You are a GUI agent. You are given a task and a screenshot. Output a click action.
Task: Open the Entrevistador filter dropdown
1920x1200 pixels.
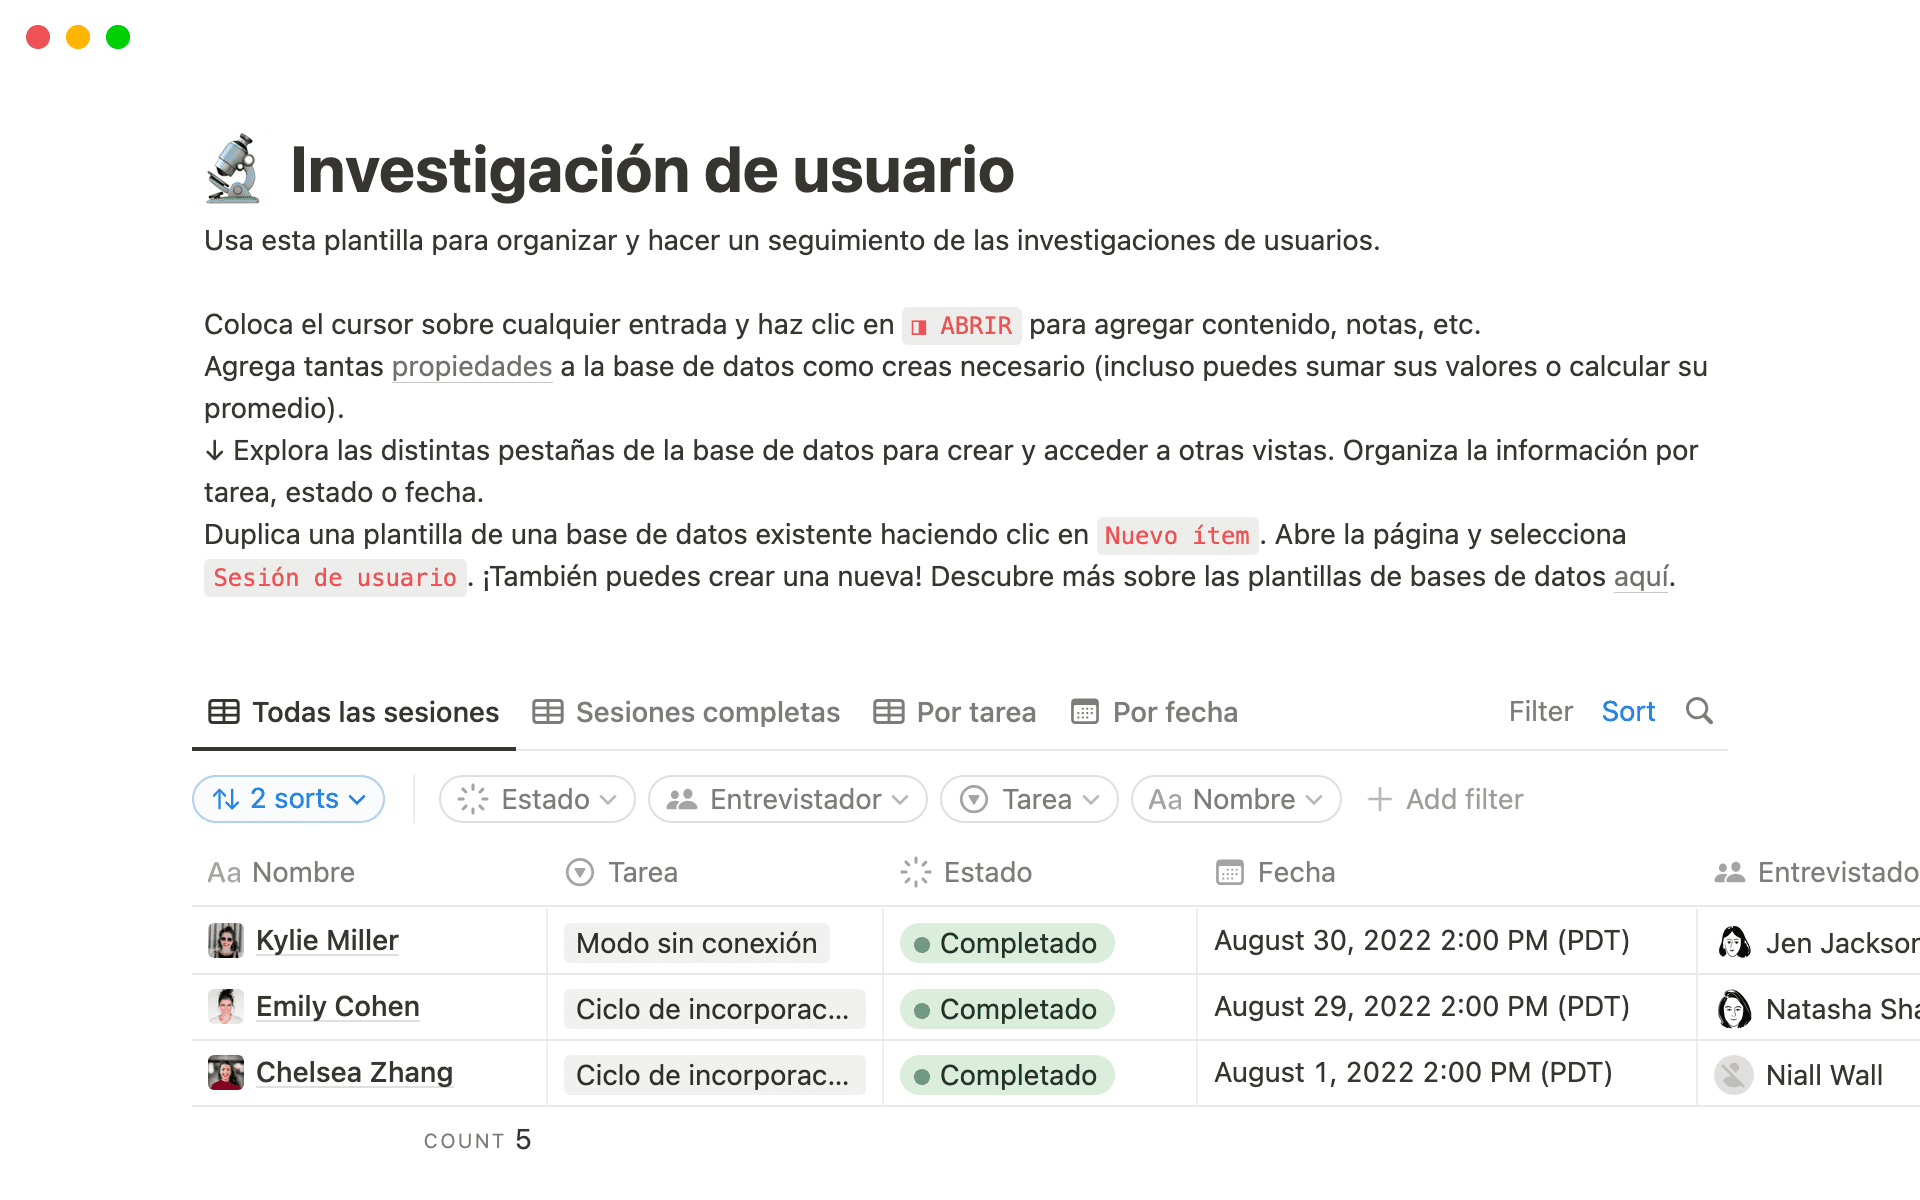787,799
